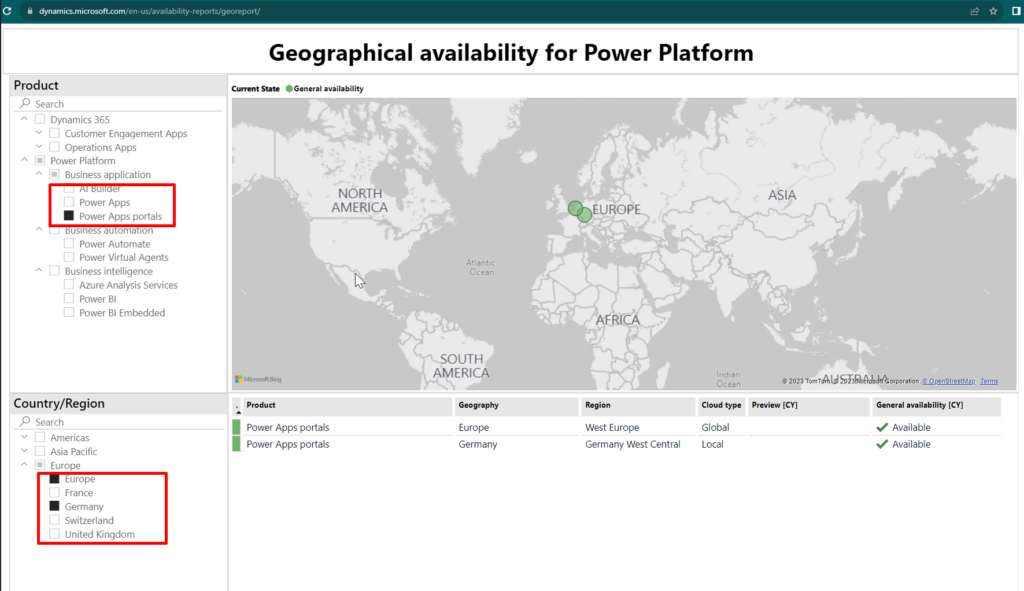This screenshot has width=1024, height=591.
Task: Collapse the Business automation node
Action: tap(39, 229)
